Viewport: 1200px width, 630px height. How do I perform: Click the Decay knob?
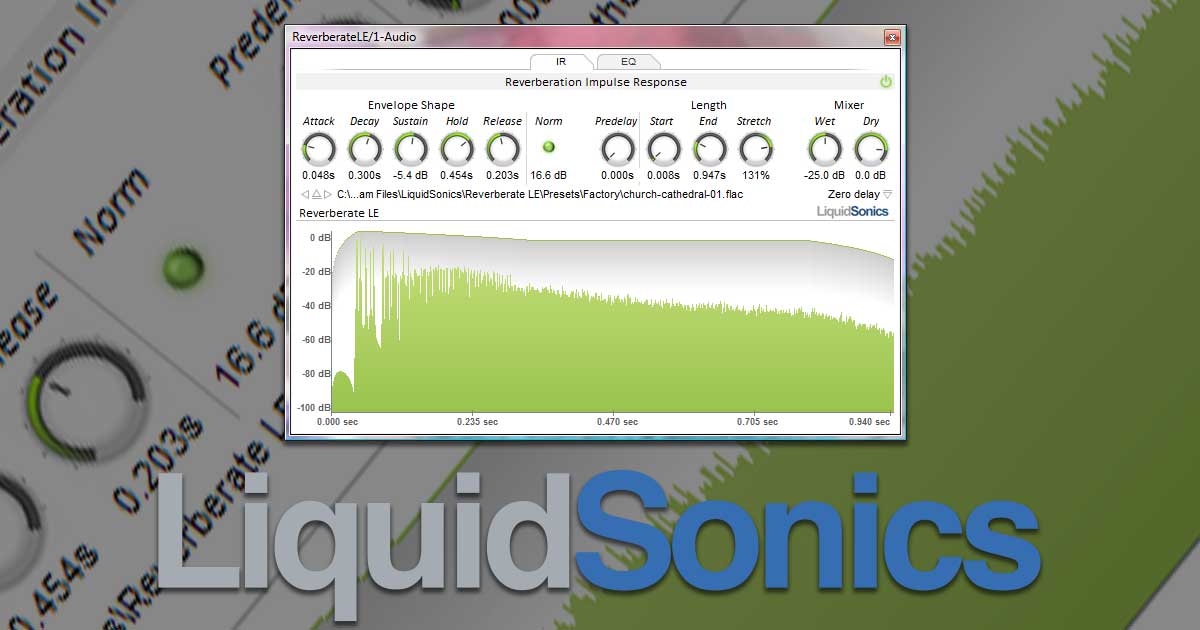point(365,150)
